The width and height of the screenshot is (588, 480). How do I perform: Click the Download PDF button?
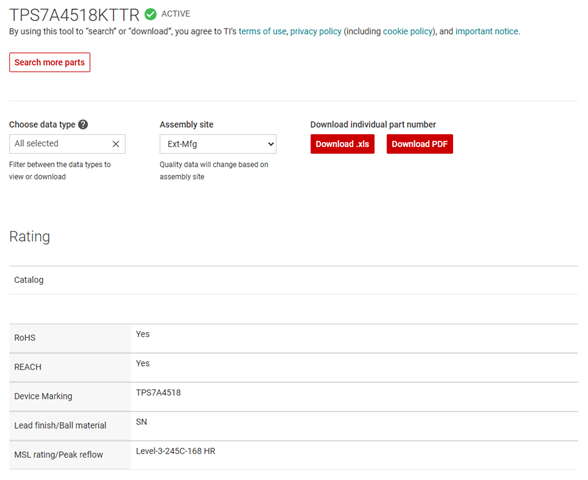tap(420, 144)
